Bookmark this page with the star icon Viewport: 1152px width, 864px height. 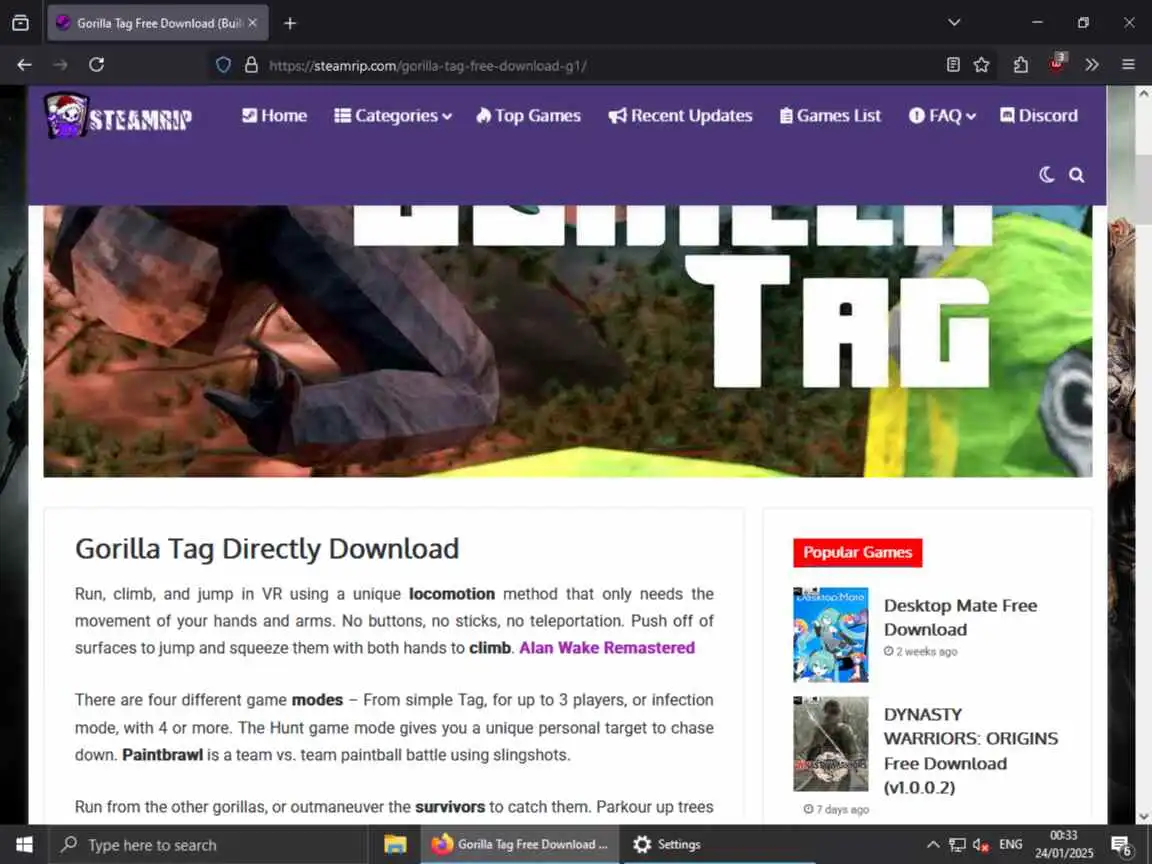click(x=982, y=65)
